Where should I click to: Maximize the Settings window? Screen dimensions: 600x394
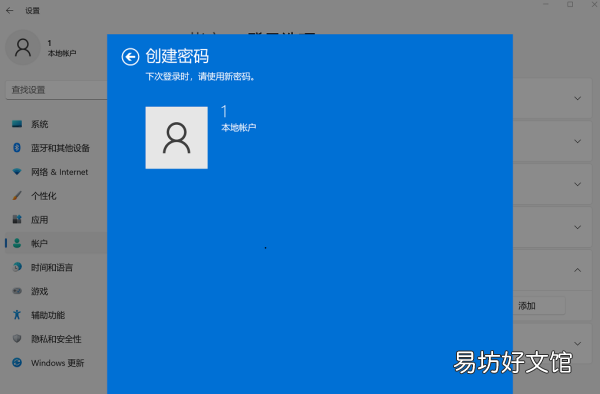[x=570, y=4]
